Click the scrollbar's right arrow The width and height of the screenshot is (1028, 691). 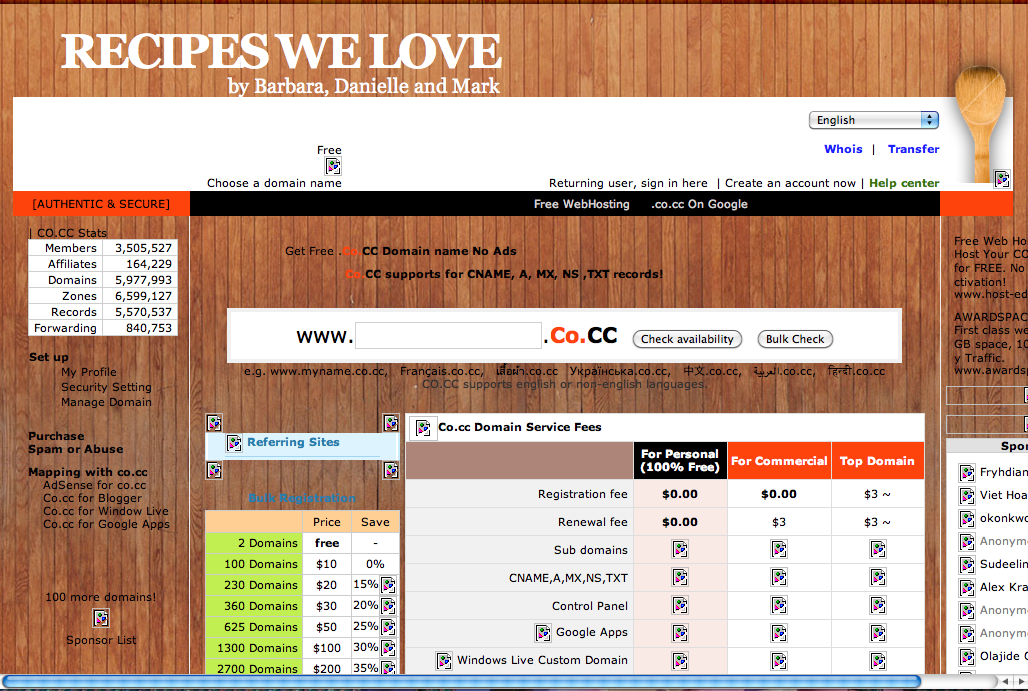pyautogui.click(x=1021, y=682)
